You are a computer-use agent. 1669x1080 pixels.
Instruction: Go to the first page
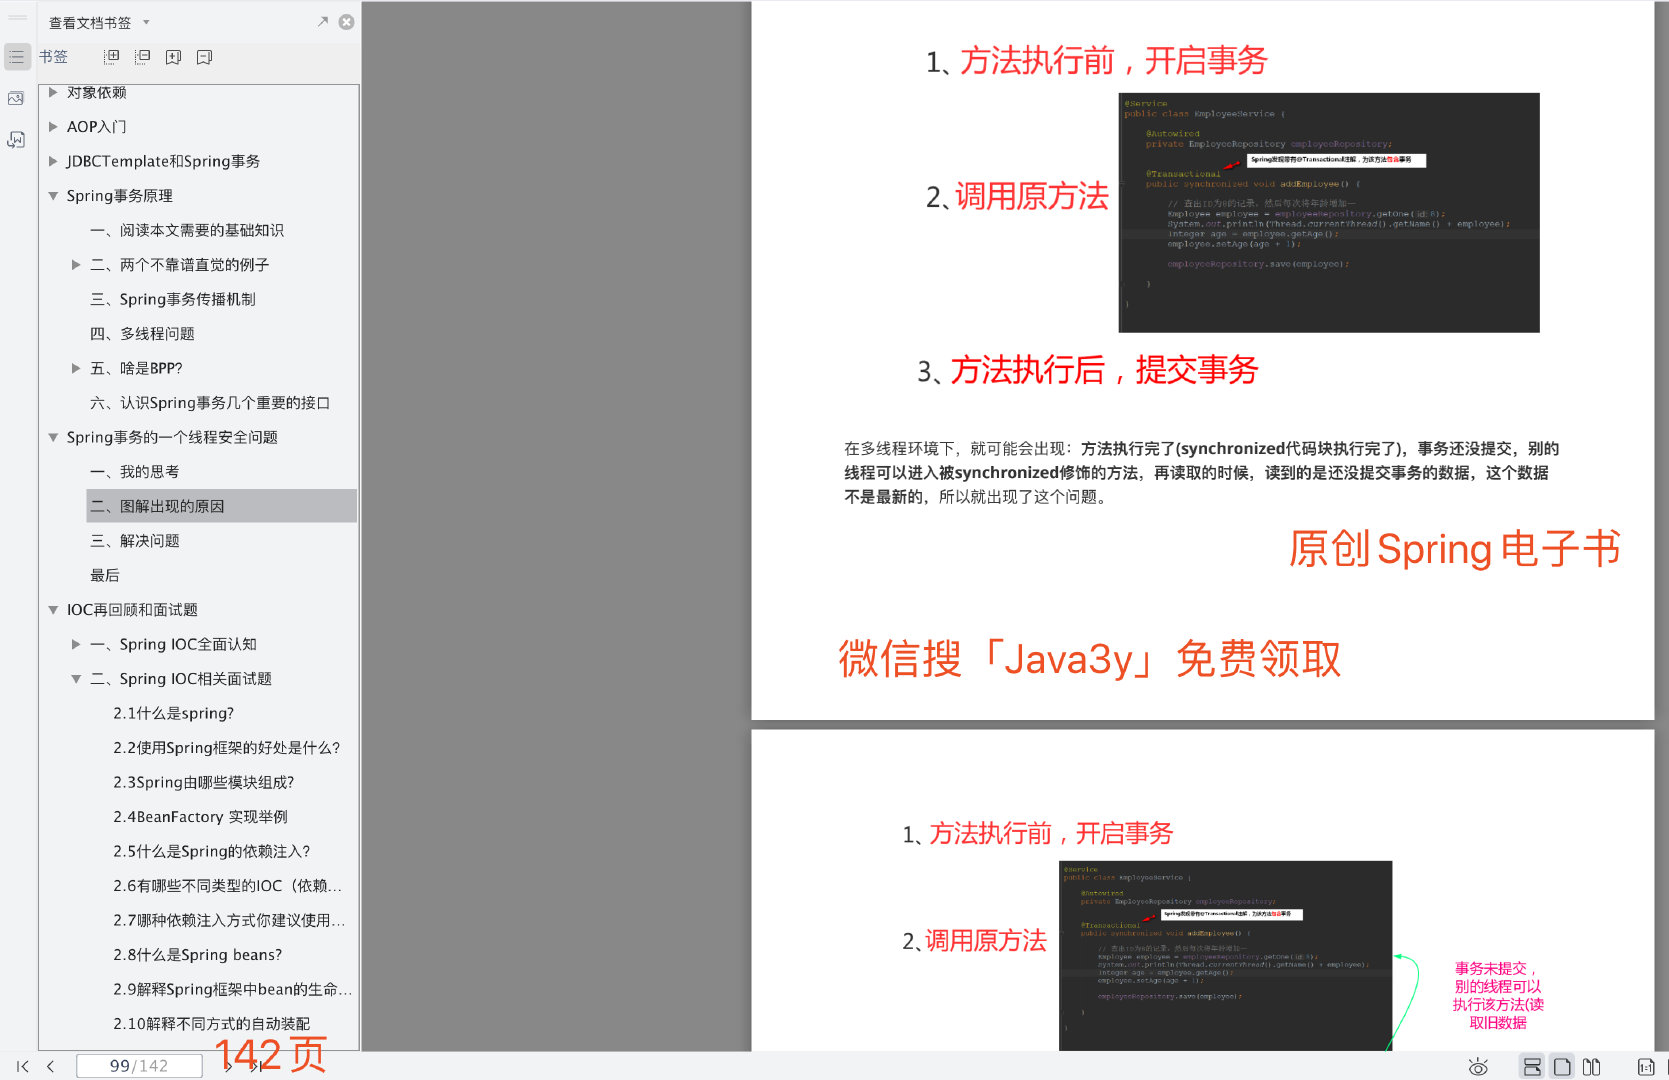(x=23, y=1066)
